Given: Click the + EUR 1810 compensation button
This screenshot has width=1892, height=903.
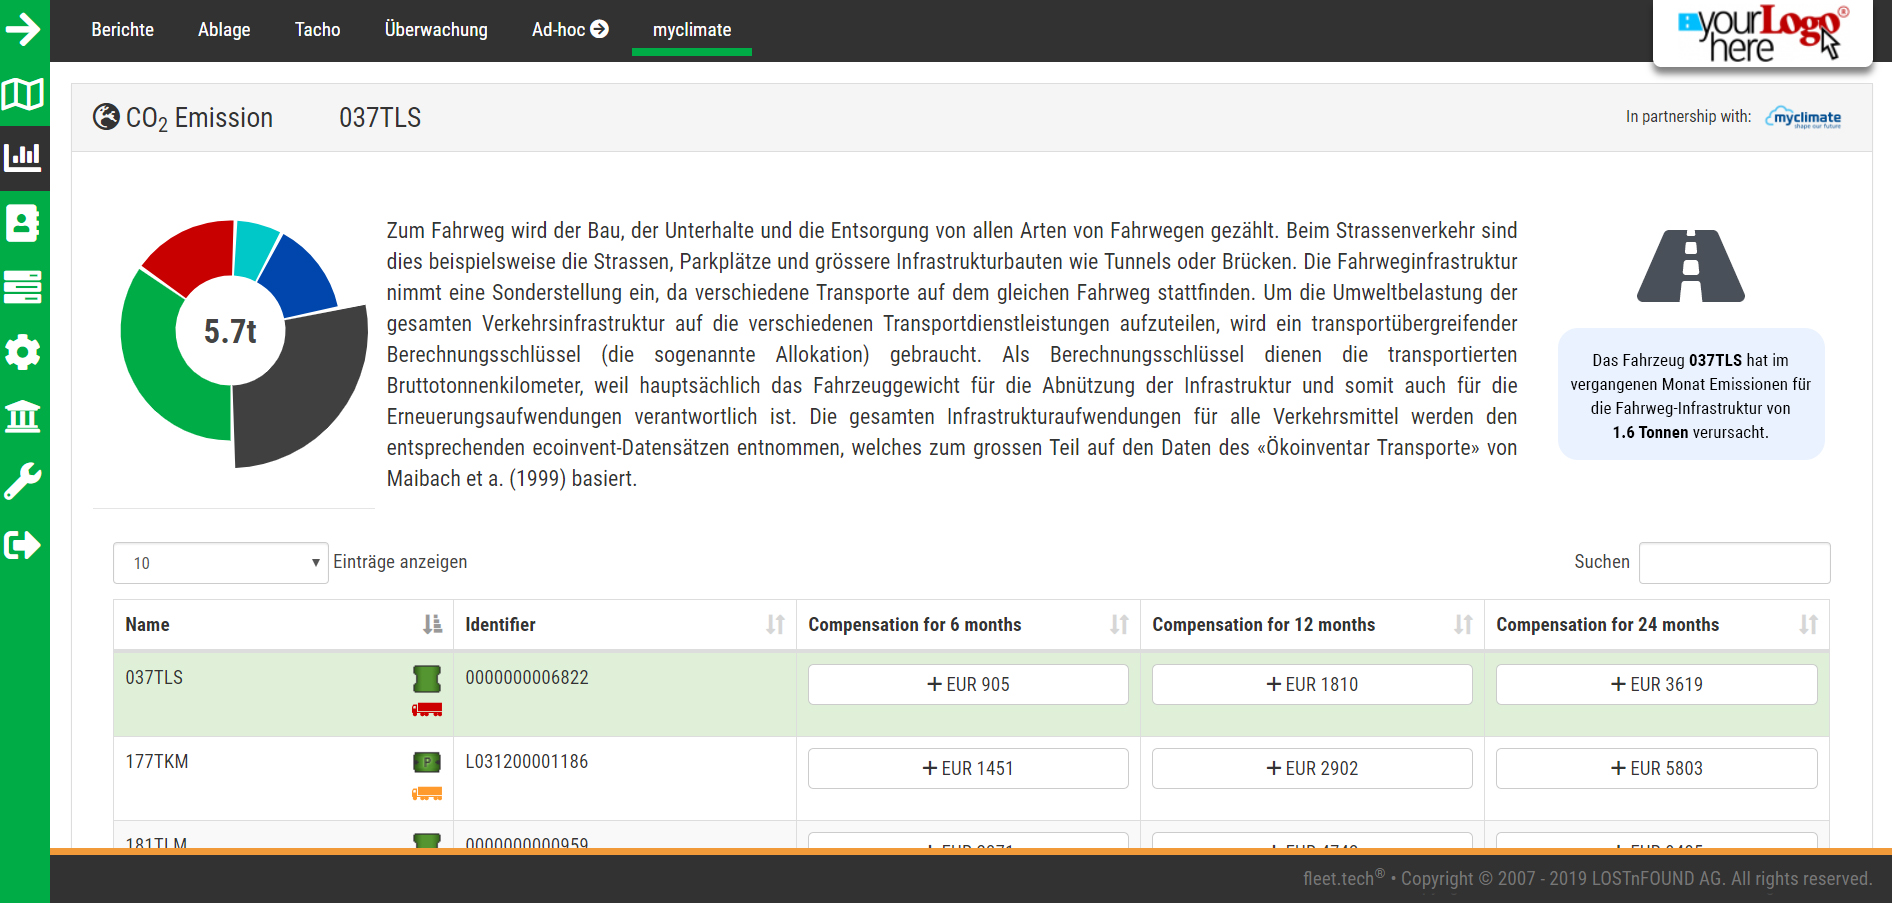Looking at the screenshot, I should tap(1312, 684).
